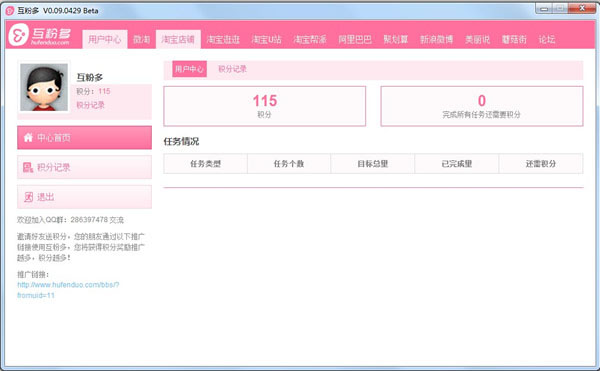Click the 积分记录 link under the username
600x371 pixels.
90,105
